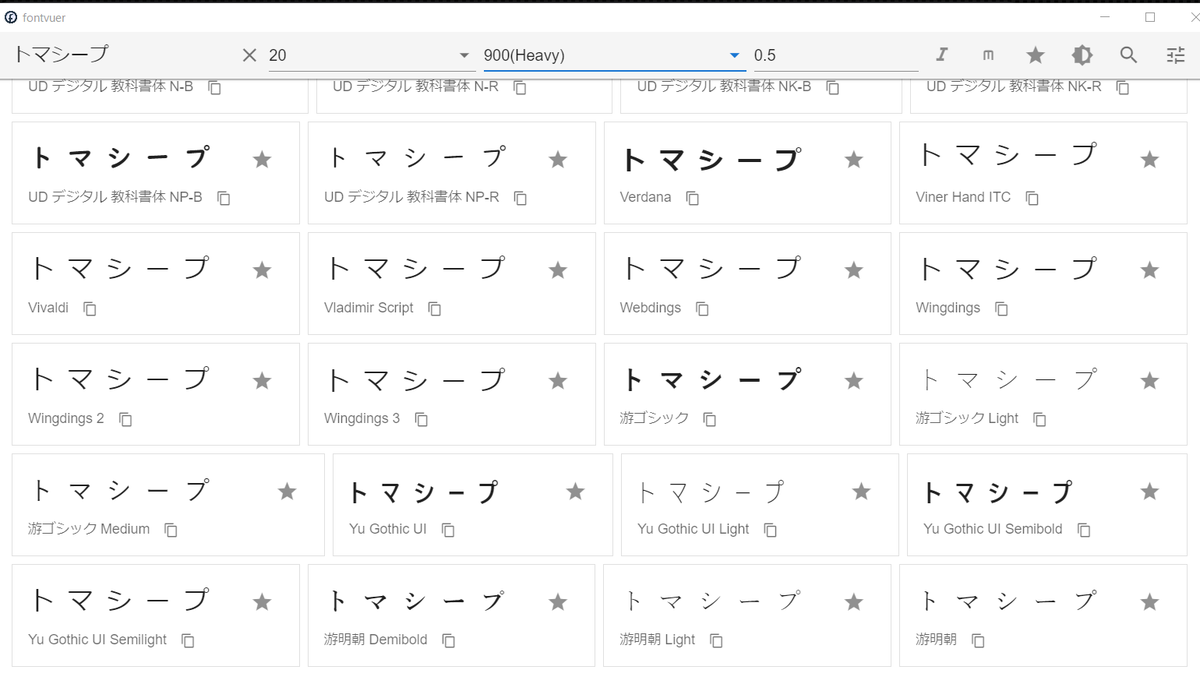Copy 游明朝 Light font name
The height and width of the screenshot is (677, 1200).
click(x=716, y=640)
